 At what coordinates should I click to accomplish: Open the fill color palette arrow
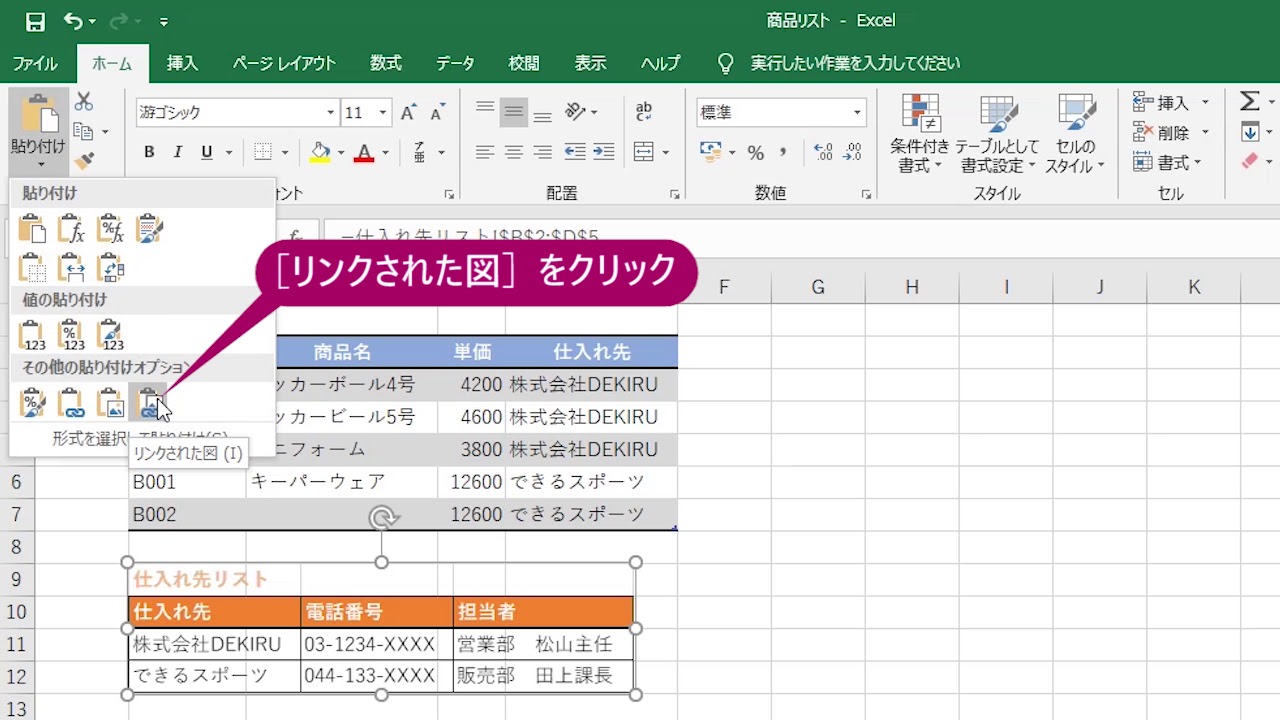point(340,153)
